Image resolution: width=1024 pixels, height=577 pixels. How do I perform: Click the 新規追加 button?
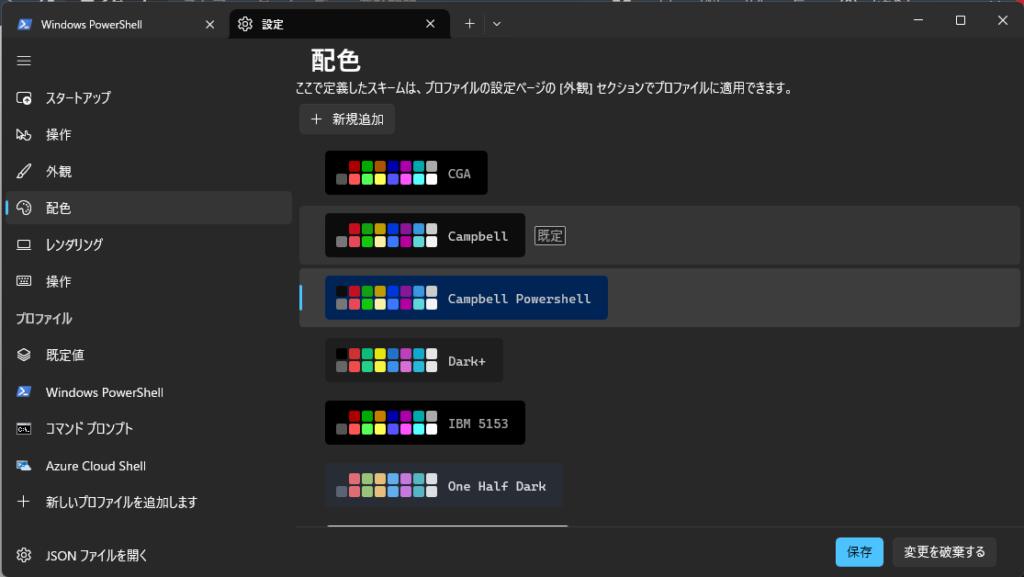point(347,119)
